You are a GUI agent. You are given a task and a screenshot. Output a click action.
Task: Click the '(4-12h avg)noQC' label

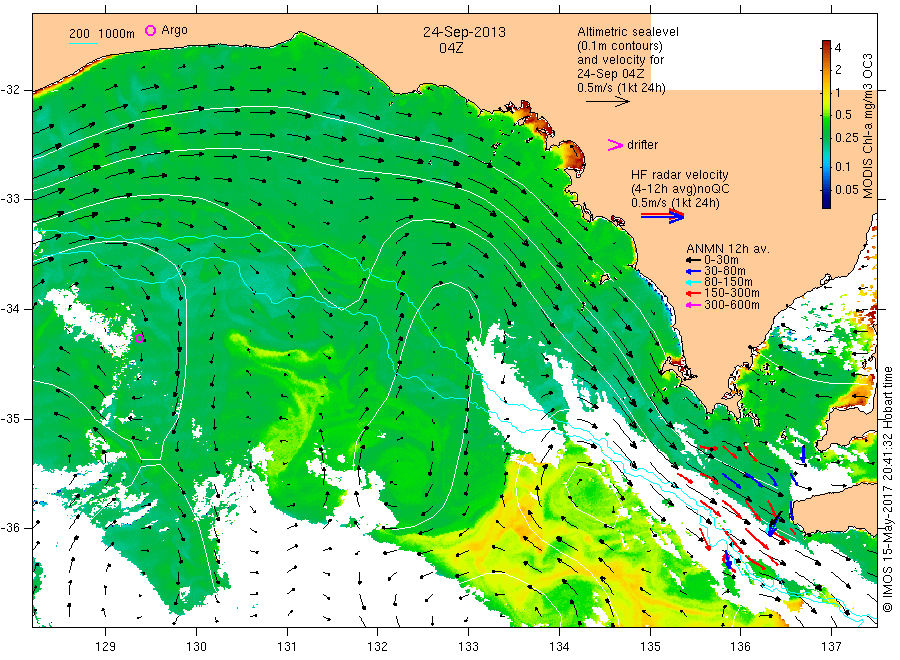coord(681,189)
